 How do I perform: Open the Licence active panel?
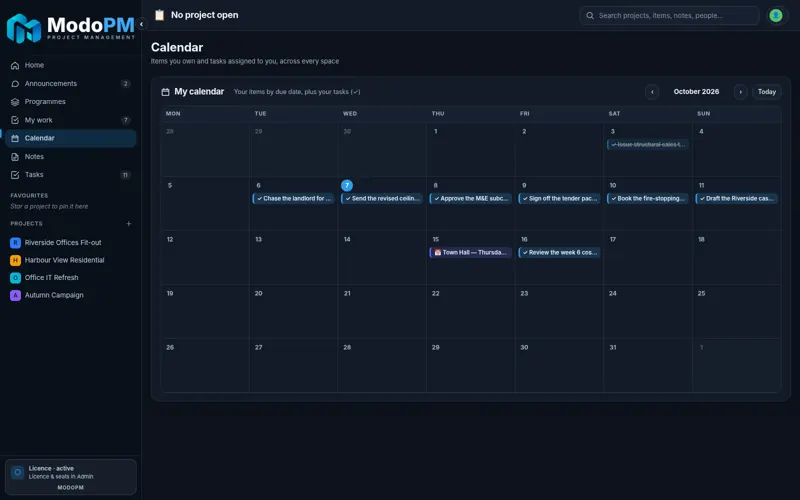click(x=70, y=477)
